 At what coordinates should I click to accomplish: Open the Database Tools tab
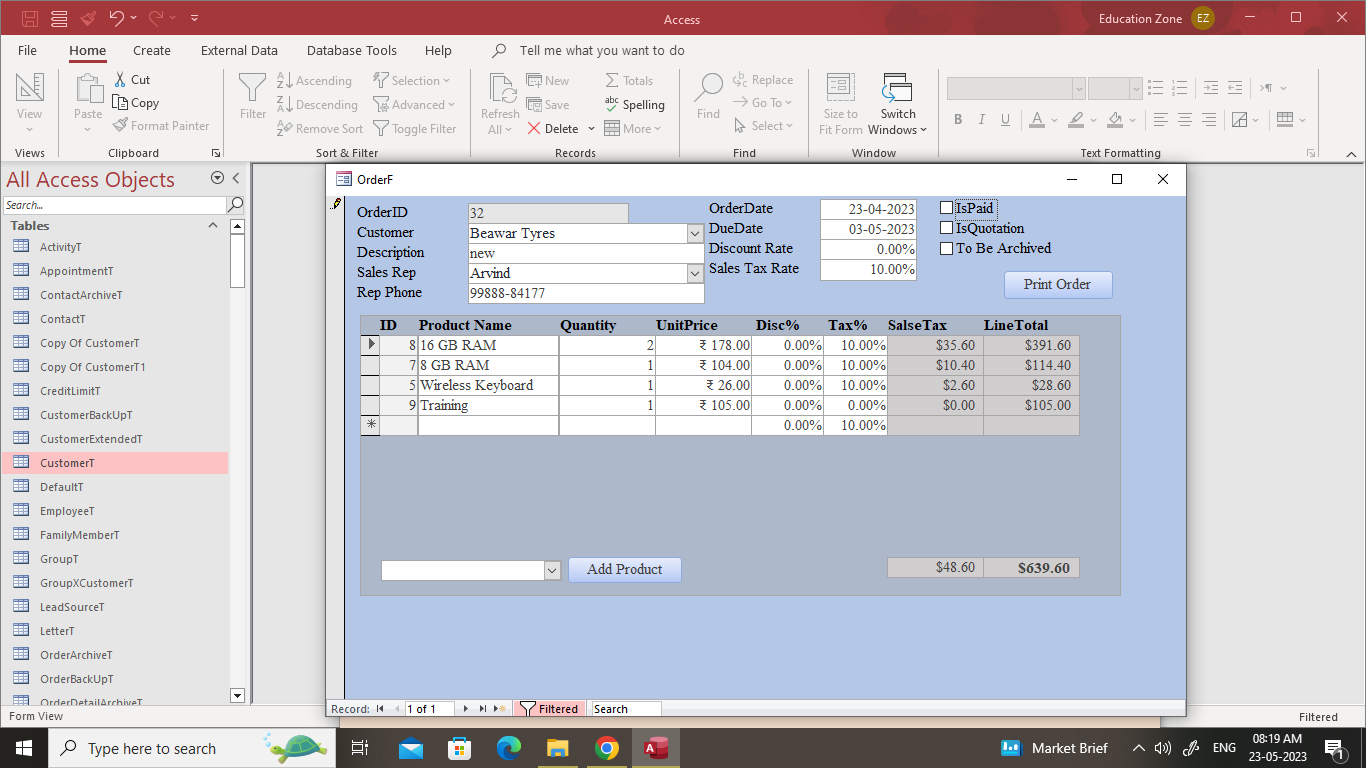click(352, 50)
